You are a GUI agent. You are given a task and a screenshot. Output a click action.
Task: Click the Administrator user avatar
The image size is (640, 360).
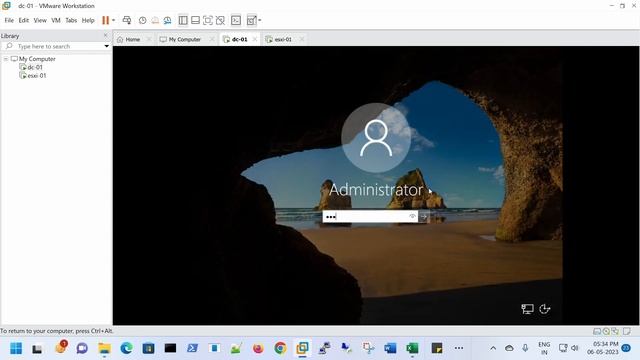click(x=376, y=138)
